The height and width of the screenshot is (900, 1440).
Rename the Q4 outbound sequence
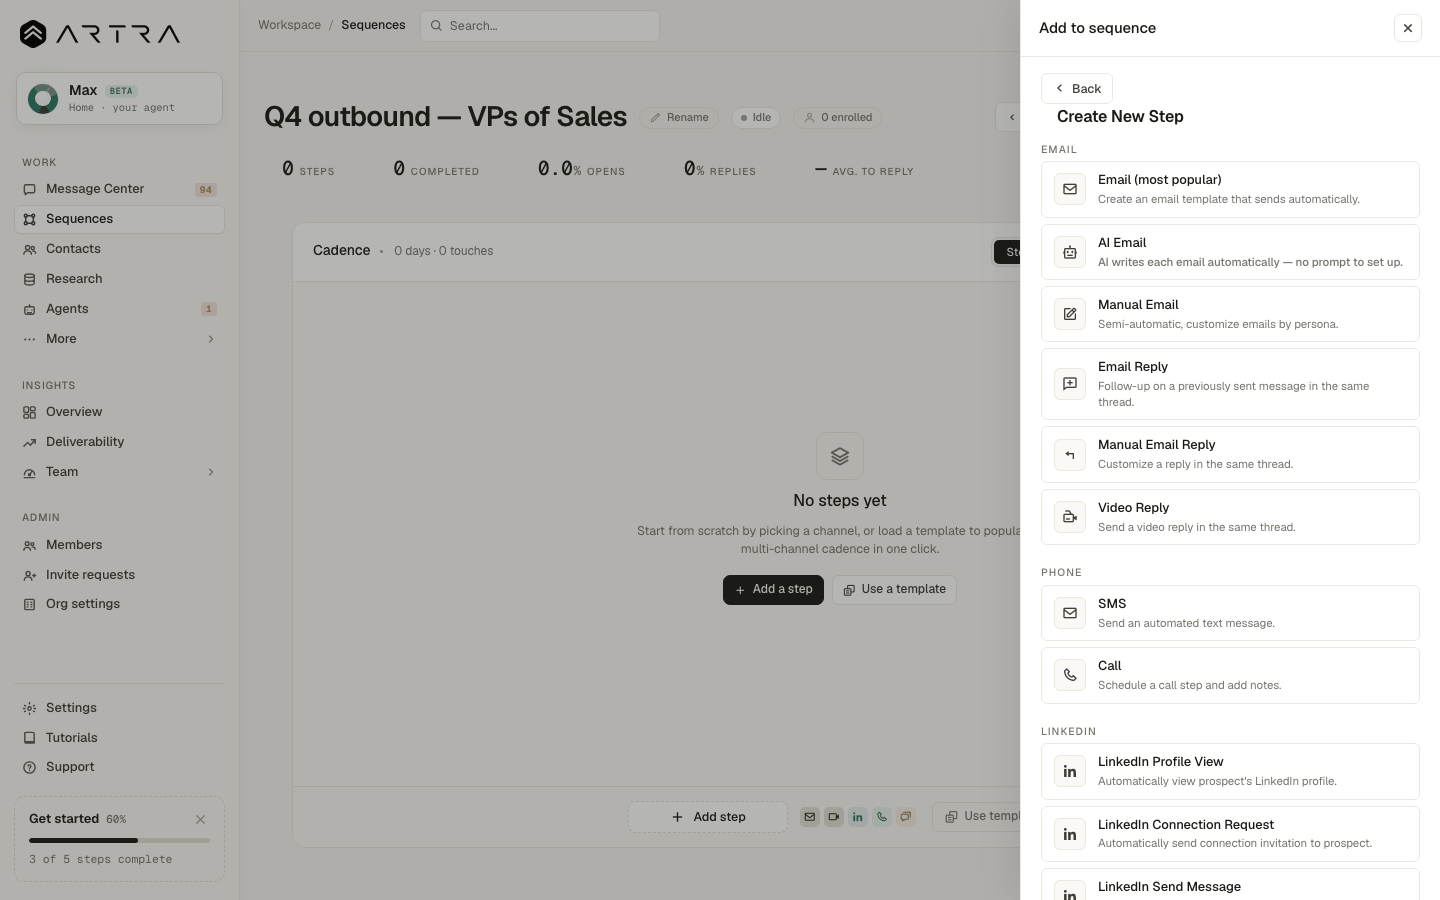pyautogui.click(x=680, y=117)
